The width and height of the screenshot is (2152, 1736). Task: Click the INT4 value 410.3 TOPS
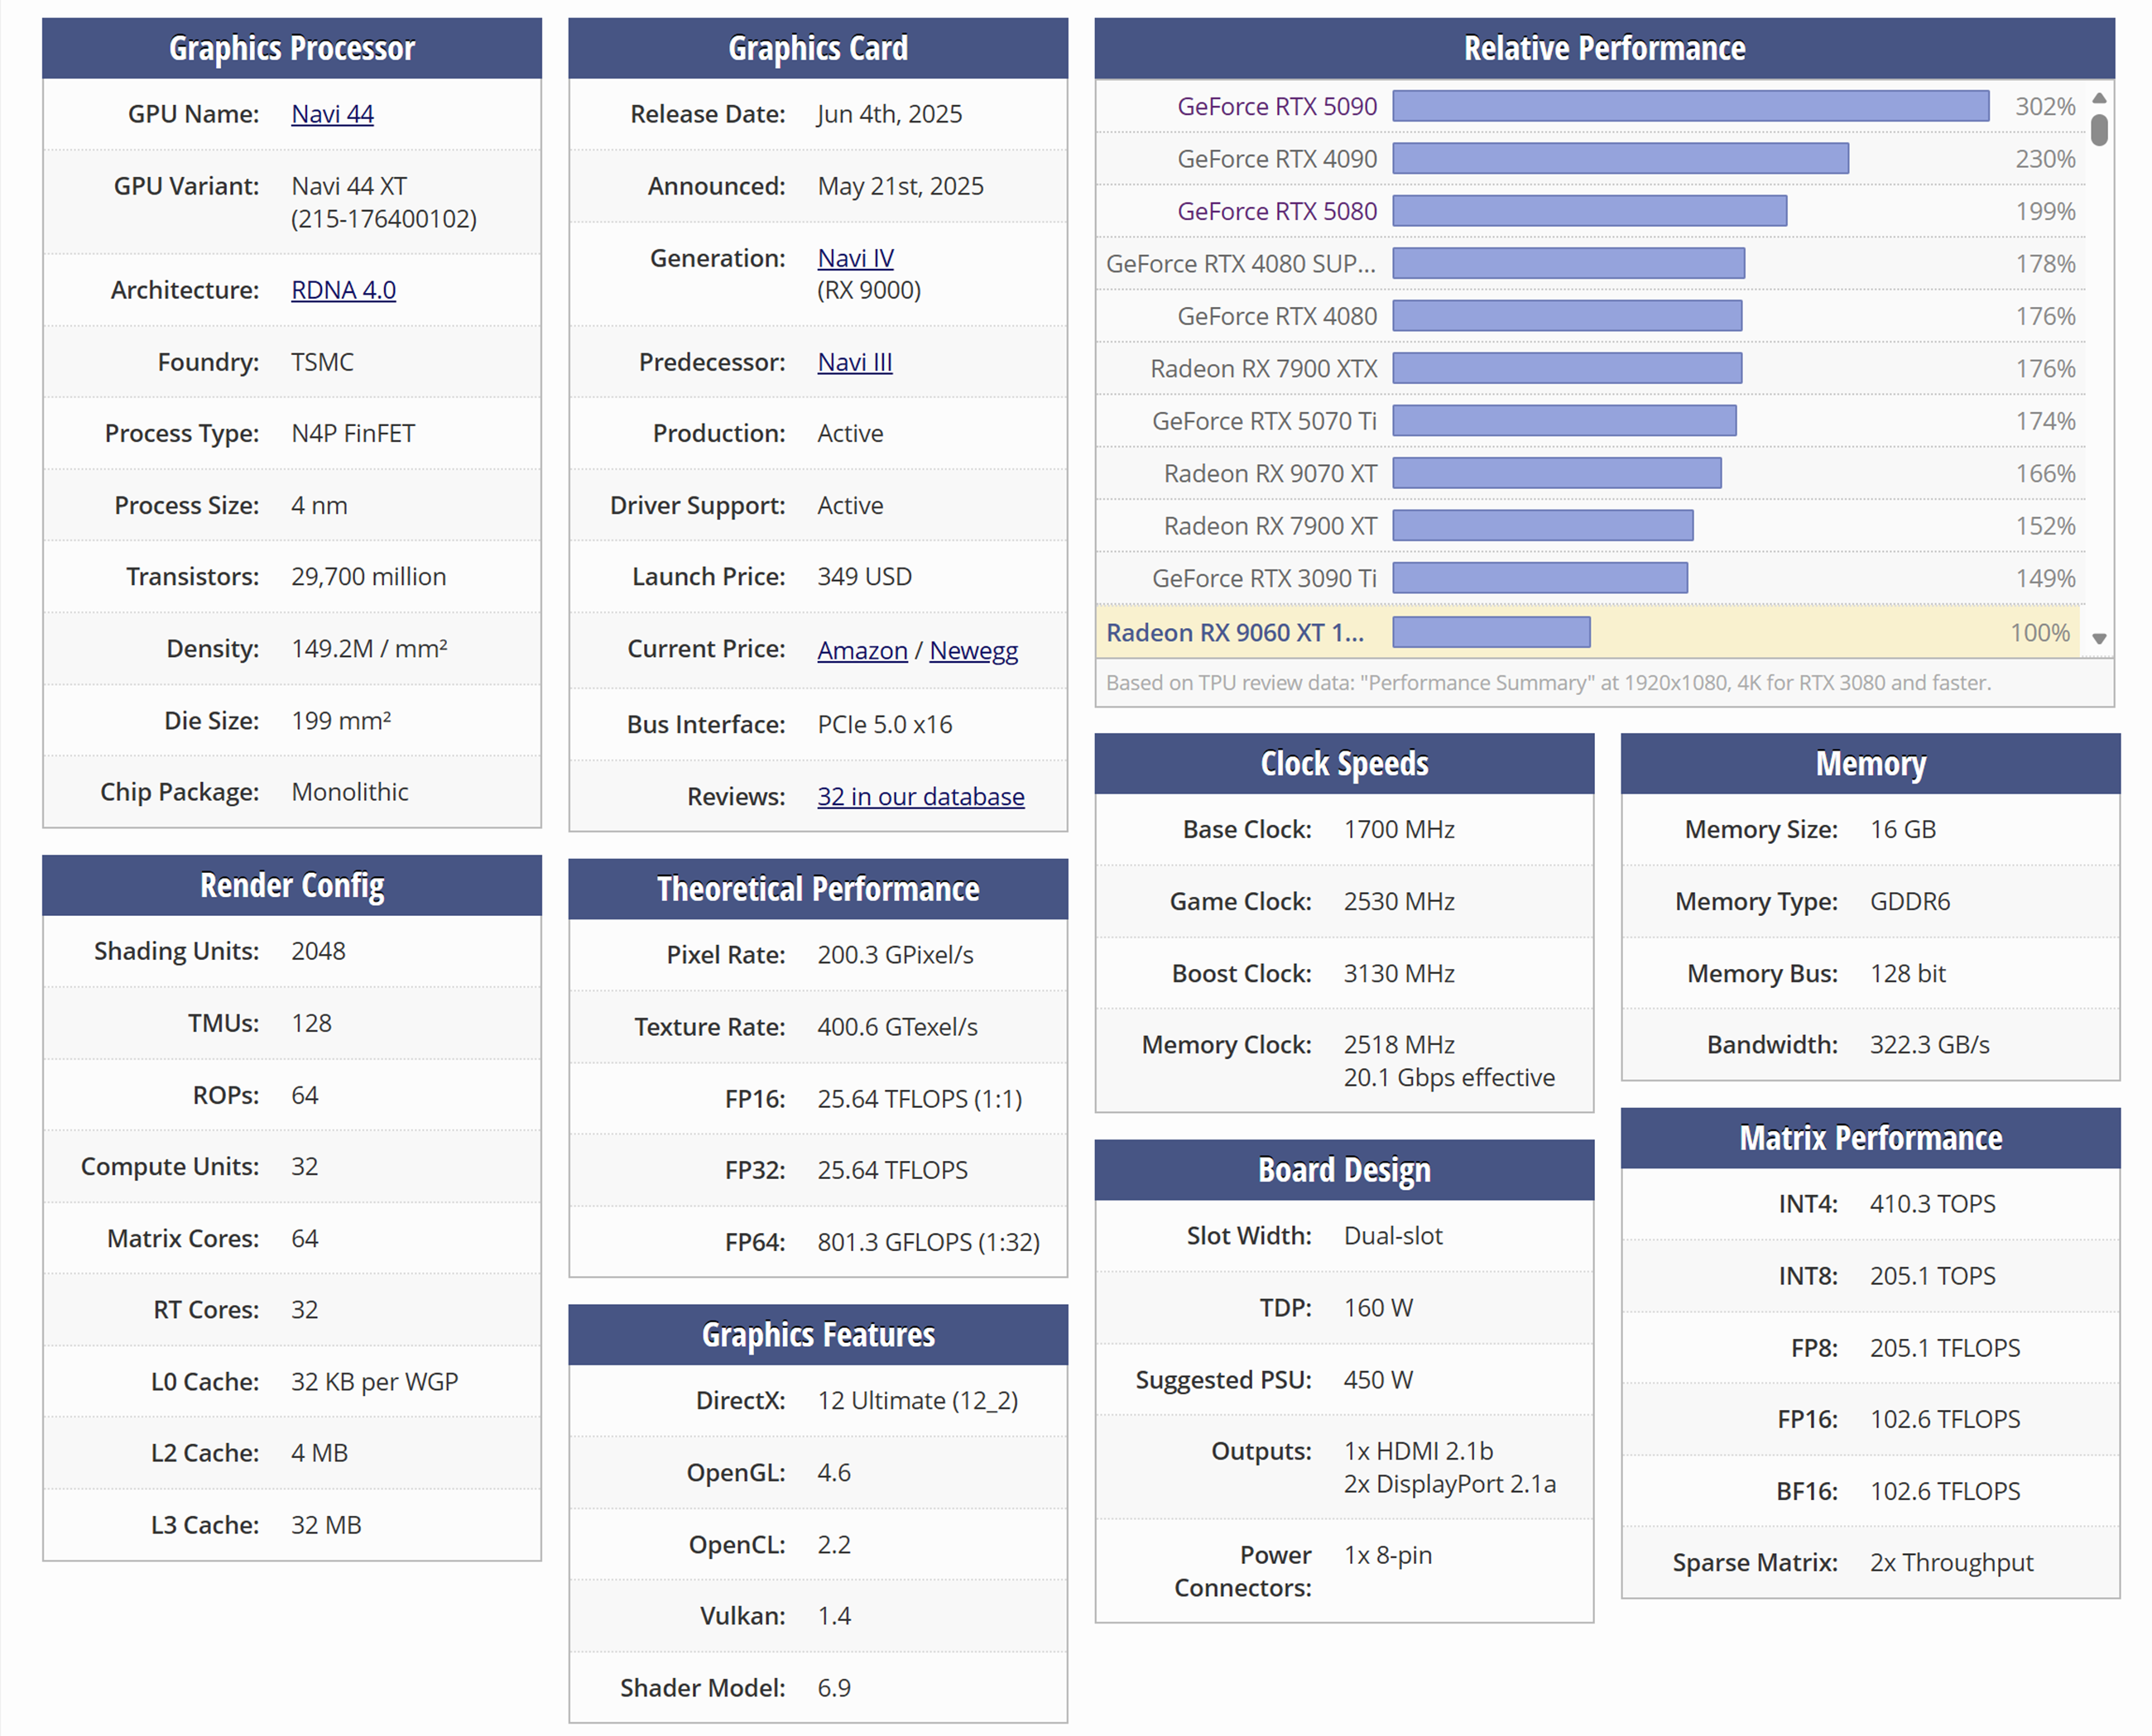pos(1933,1204)
